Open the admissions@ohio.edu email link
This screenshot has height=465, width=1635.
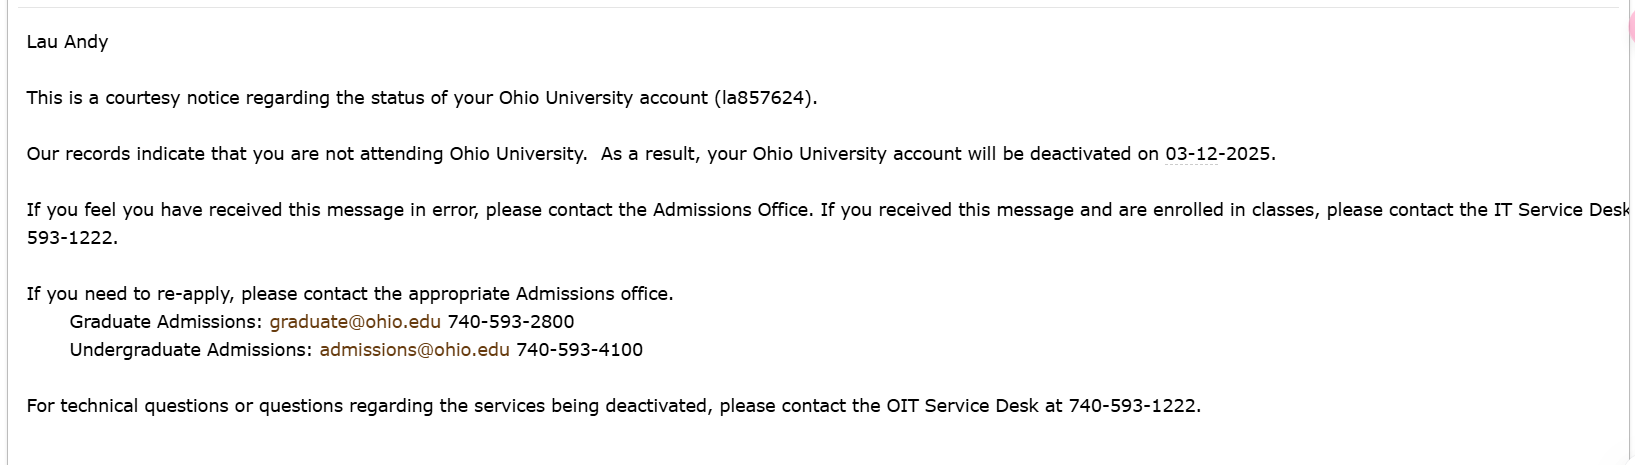414,350
